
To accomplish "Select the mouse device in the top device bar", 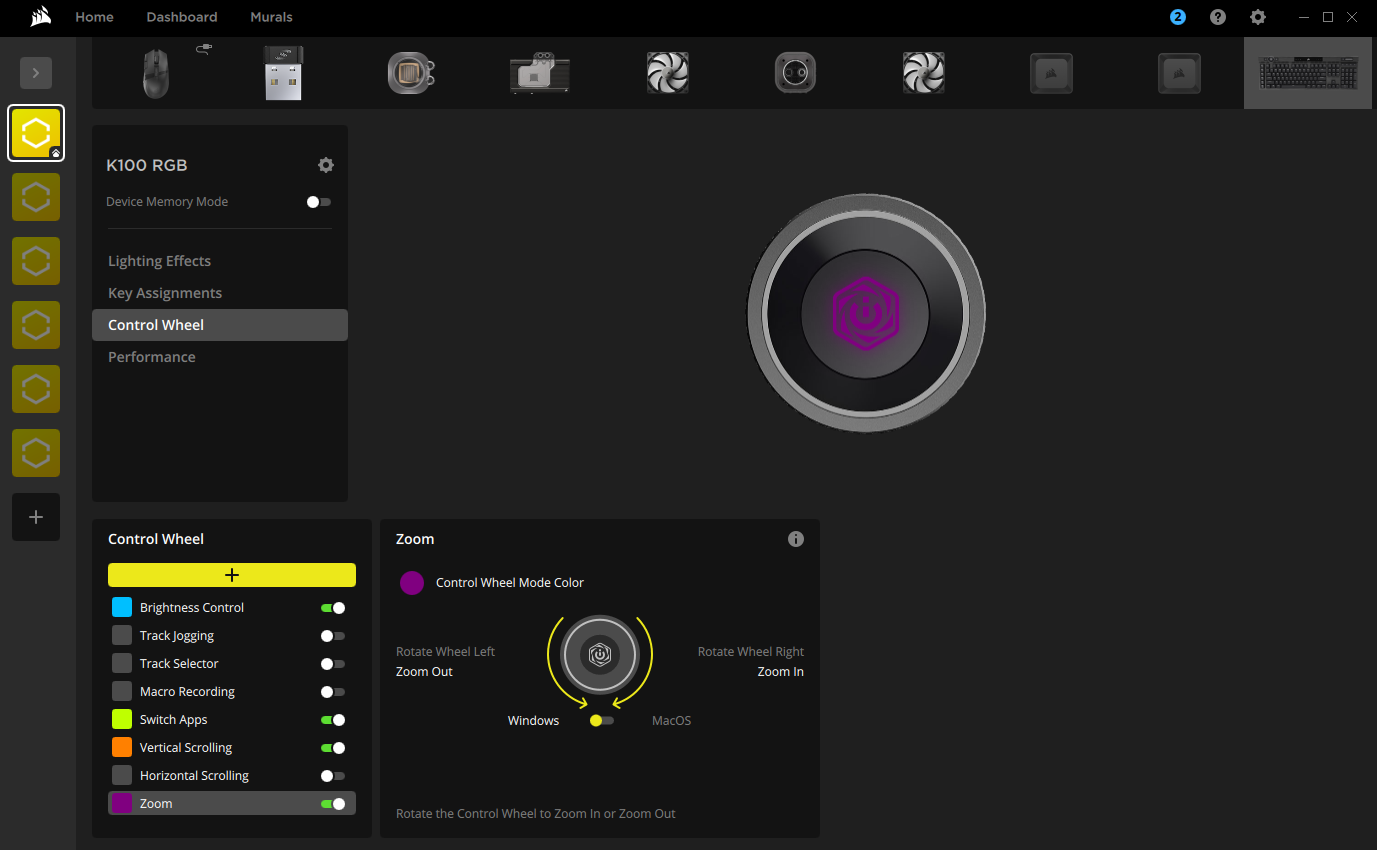I will coord(155,72).
